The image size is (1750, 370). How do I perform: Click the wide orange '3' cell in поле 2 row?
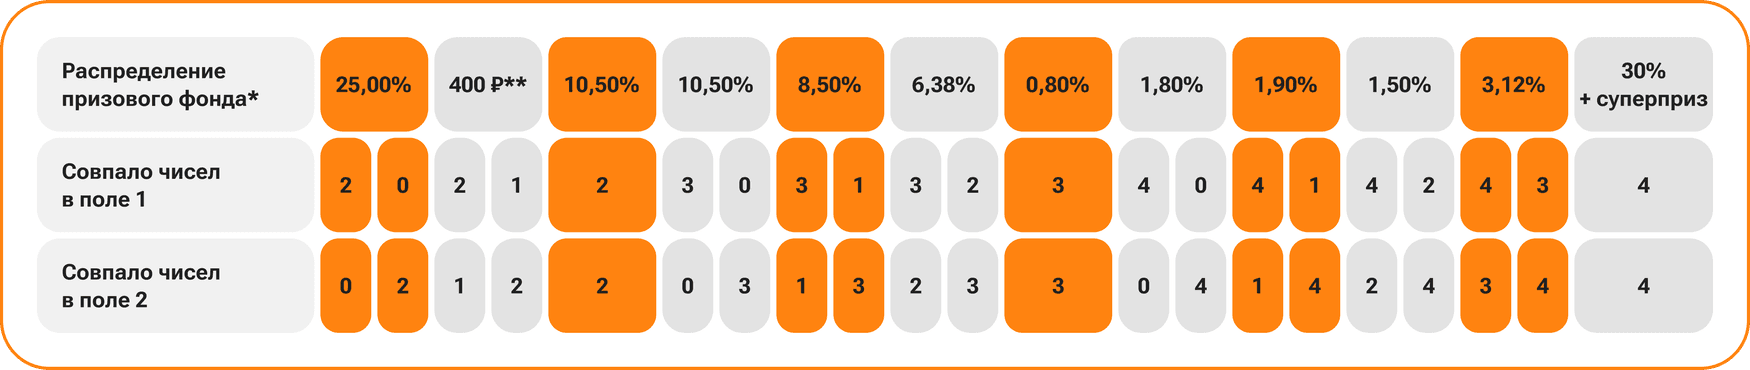pos(1058,286)
